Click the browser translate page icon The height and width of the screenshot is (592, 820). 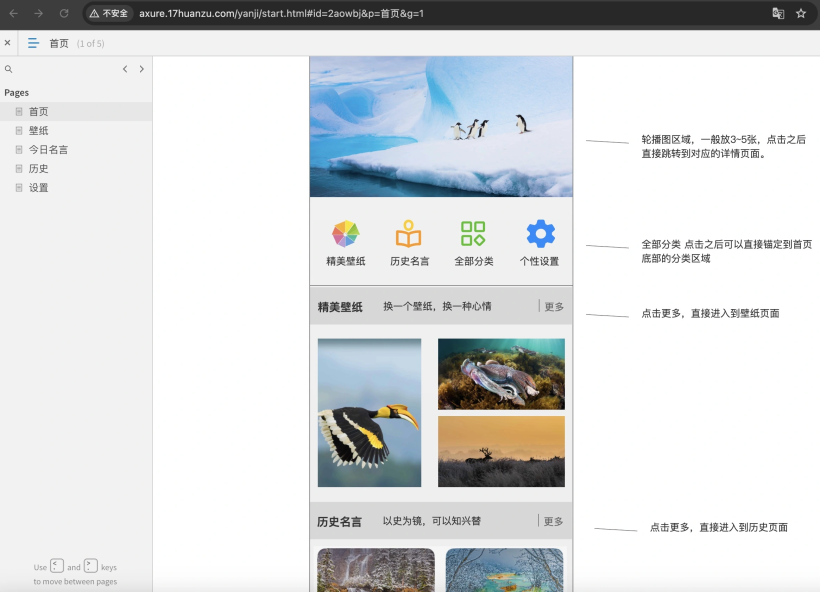pos(778,13)
